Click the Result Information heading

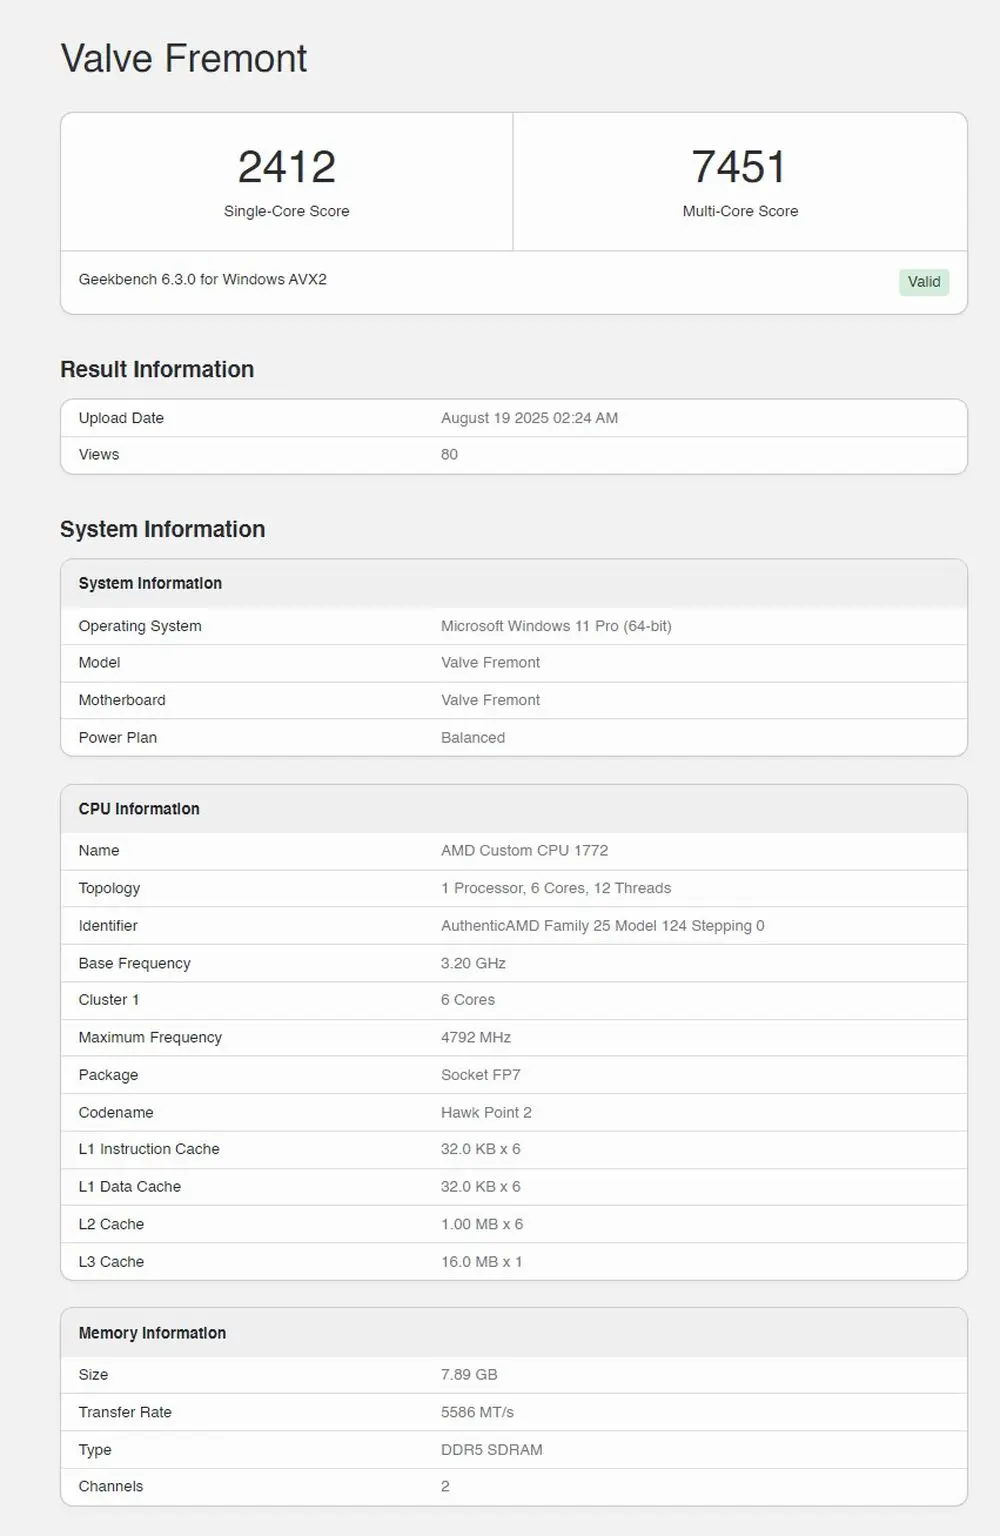(x=157, y=369)
